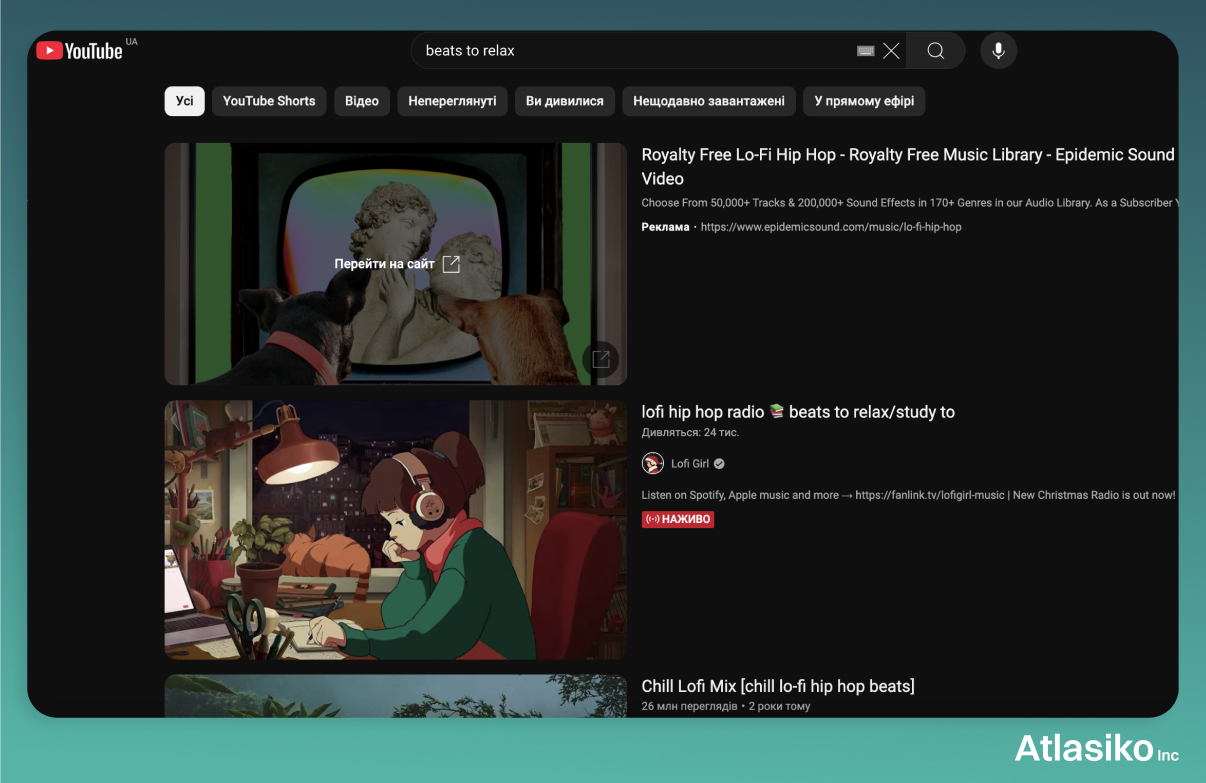
Task: Click the 'Listen on Spotify' description text
Action: pyautogui.click(x=908, y=495)
